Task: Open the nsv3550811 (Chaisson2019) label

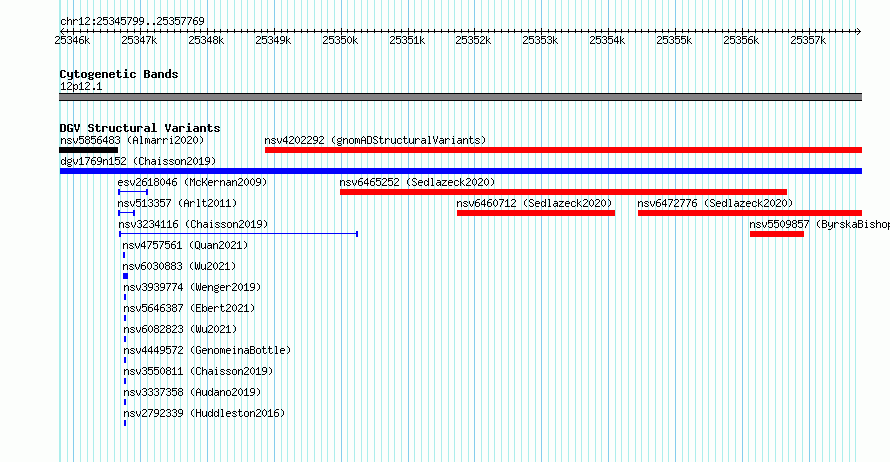Action: point(198,371)
